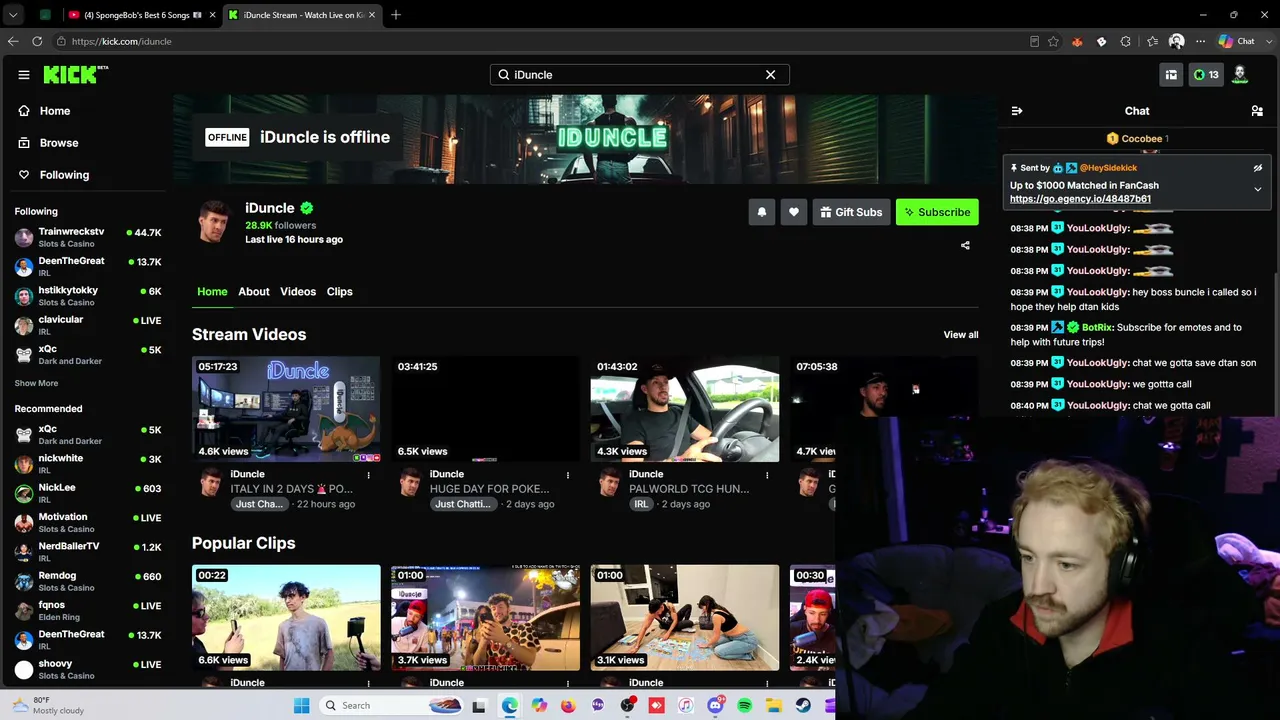Open Firefox from the taskbar
Image resolution: width=1280 pixels, height=720 pixels.
[x=568, y=706]
